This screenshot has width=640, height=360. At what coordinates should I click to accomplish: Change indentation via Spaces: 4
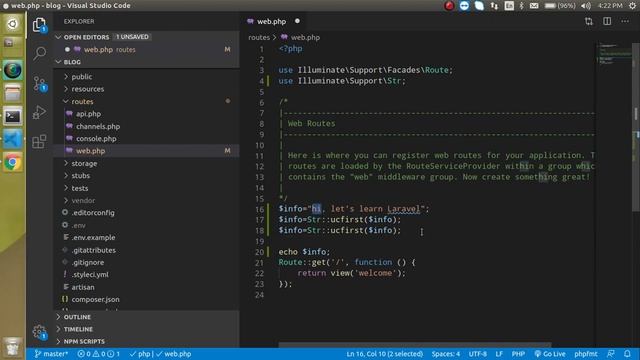pyautogui.click(x=446, y=354)
